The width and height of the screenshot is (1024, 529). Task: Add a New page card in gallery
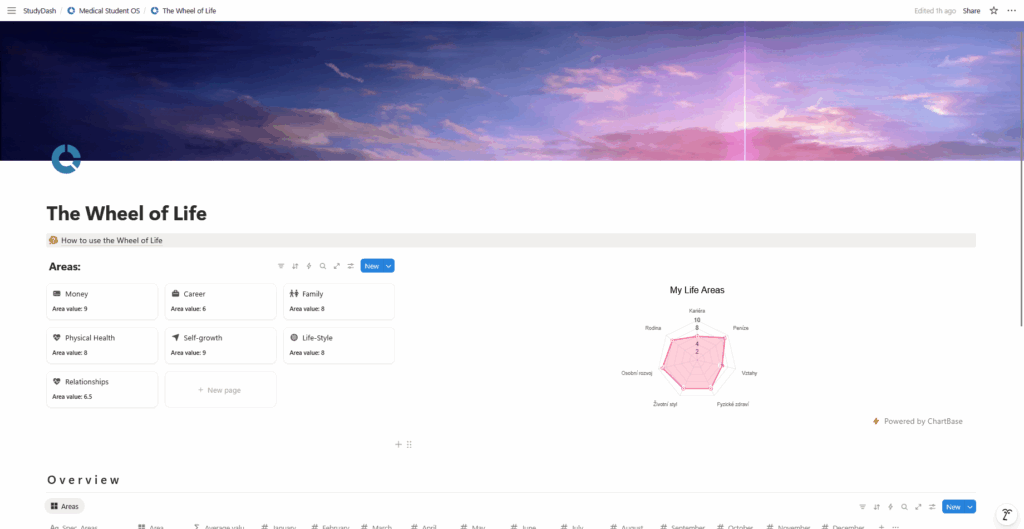click(x=220, y=390)
